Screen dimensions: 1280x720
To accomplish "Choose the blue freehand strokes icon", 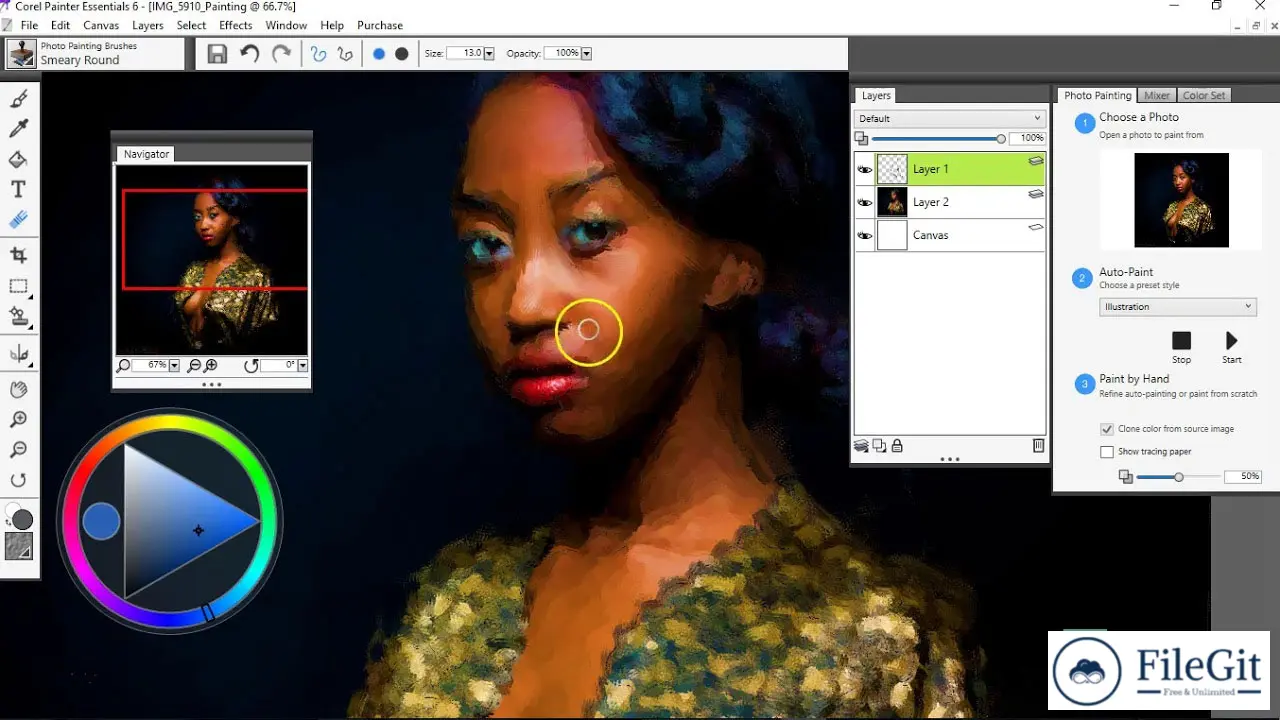I will pos(318,54).
